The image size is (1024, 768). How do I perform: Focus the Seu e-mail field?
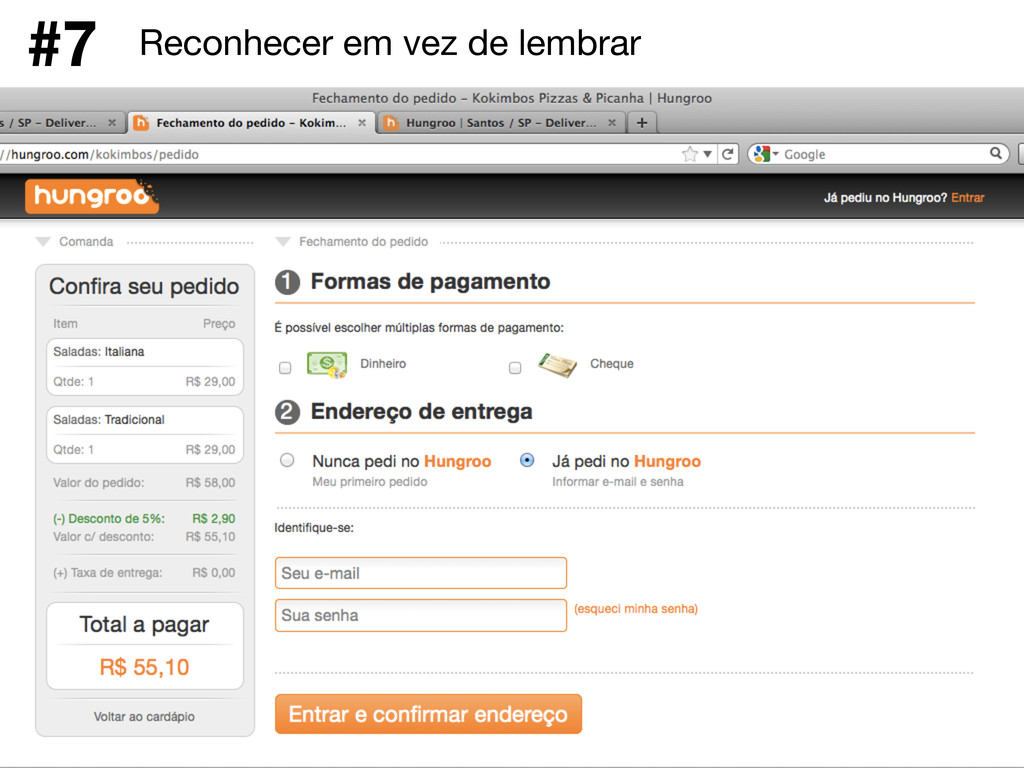coord(421,573)
